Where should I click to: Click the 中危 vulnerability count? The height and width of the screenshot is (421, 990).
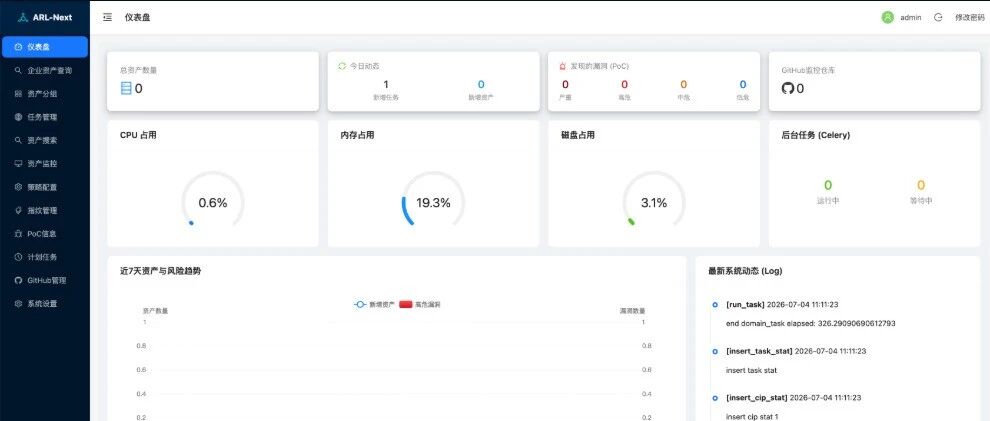click(683, 85)
